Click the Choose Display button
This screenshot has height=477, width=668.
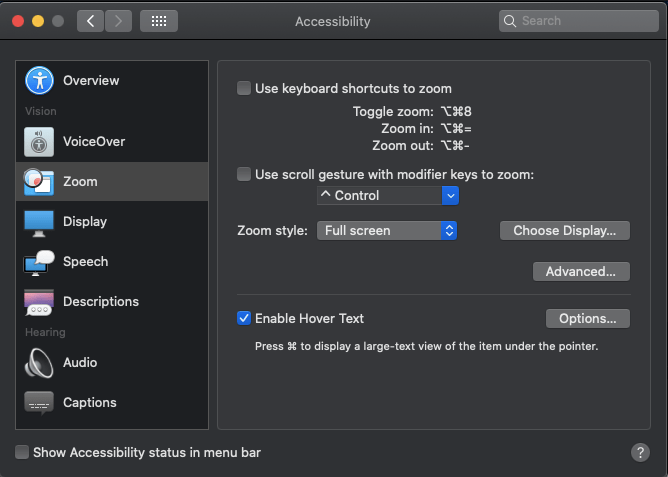click(x=564, y=230)
